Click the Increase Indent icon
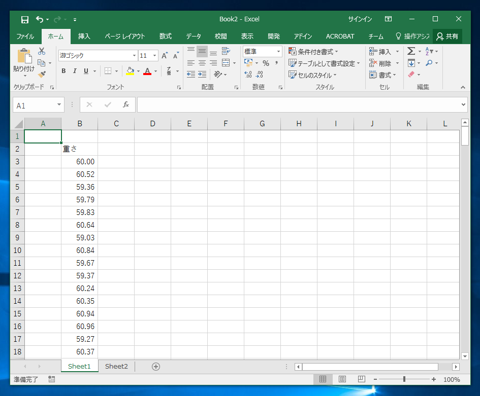 click(202, 74)
